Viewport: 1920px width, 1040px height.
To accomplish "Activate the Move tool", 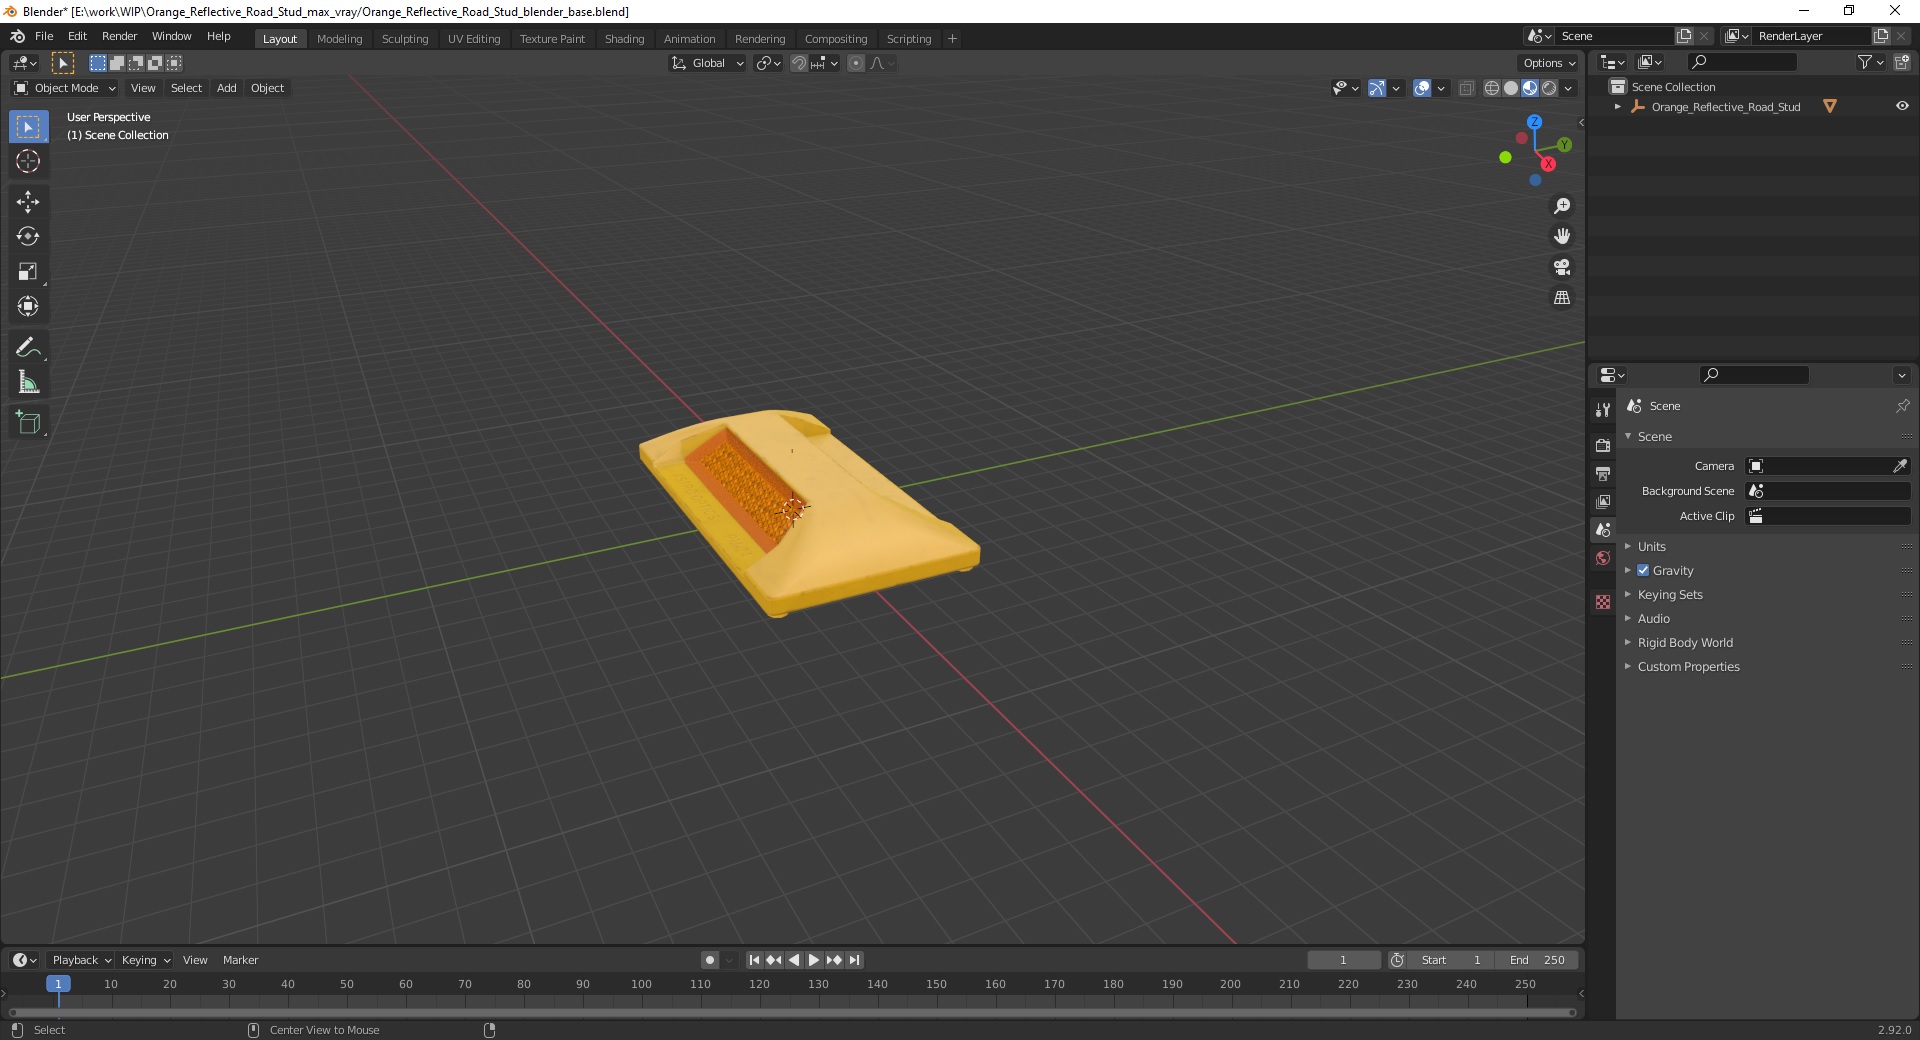I will 28,202.
